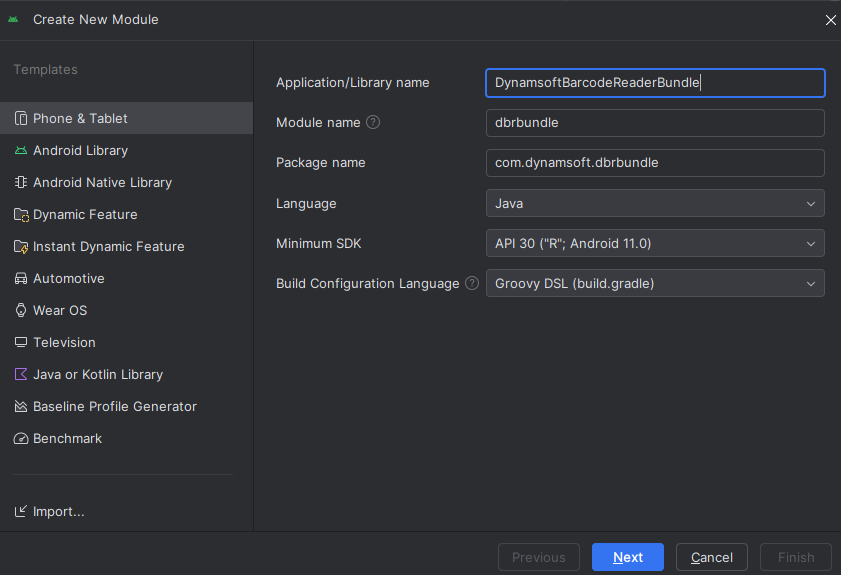Viewport: 841px width, 575px height.
Task: Choose the Android Library template
Action: [127, 150]
